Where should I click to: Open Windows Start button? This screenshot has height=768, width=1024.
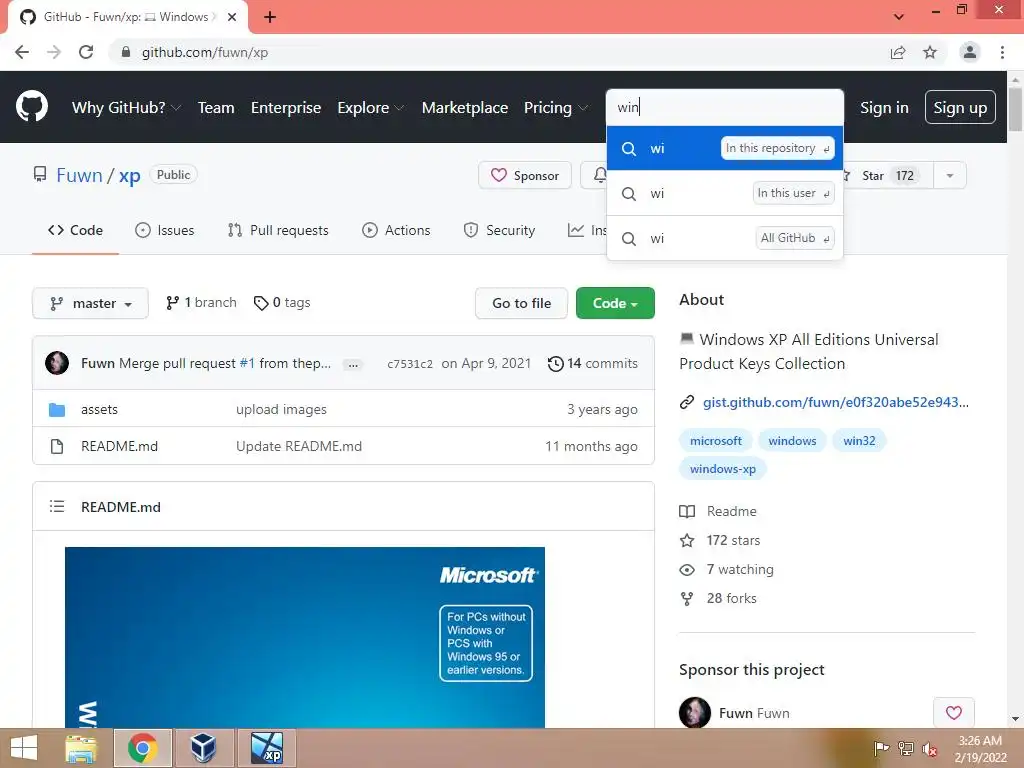(24, 748)
